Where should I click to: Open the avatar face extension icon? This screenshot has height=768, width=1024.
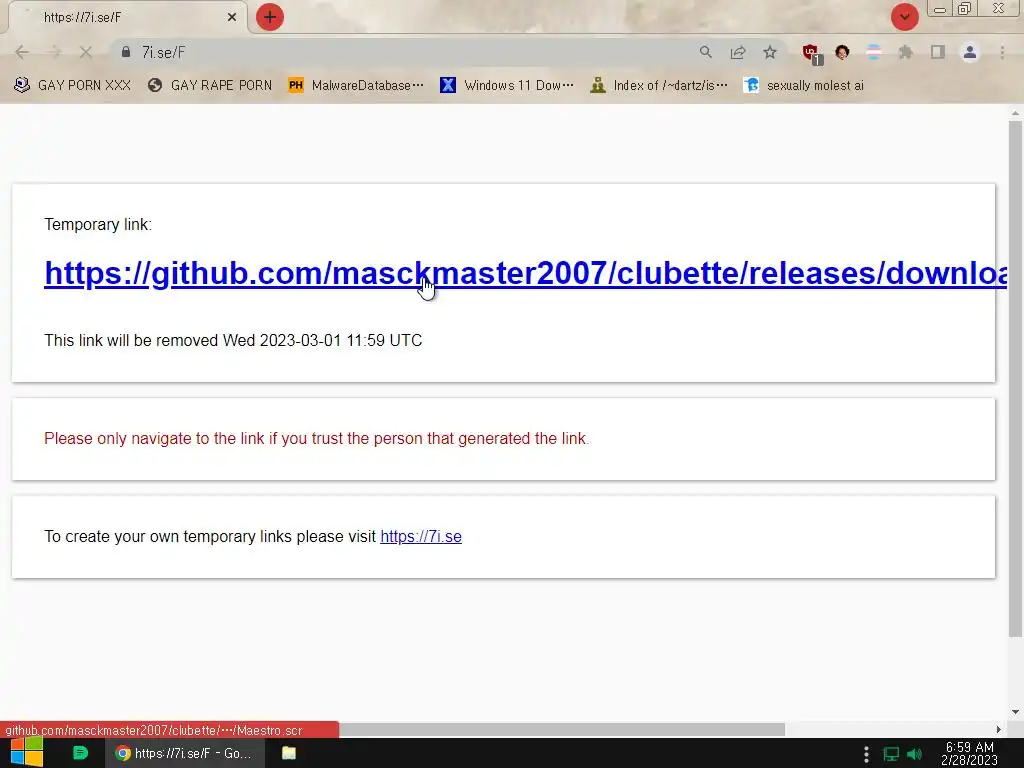842,52
